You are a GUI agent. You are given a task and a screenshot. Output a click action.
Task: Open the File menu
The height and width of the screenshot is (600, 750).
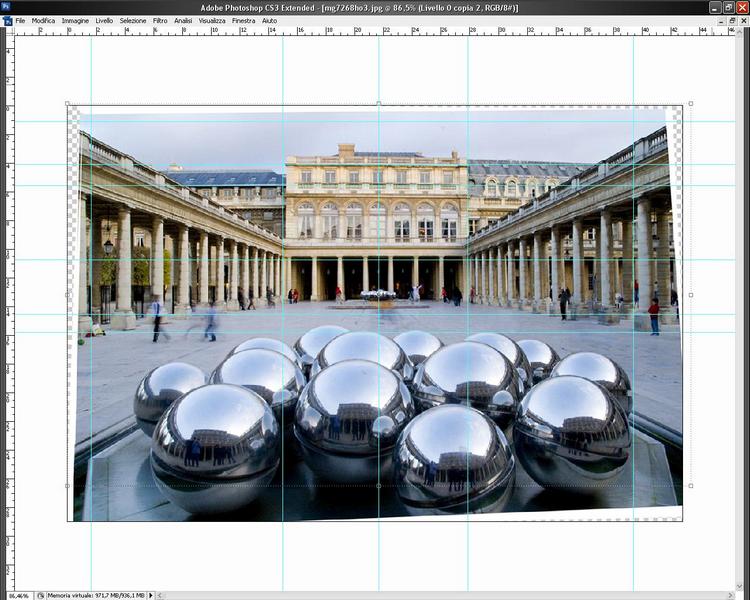coord(20,20)
